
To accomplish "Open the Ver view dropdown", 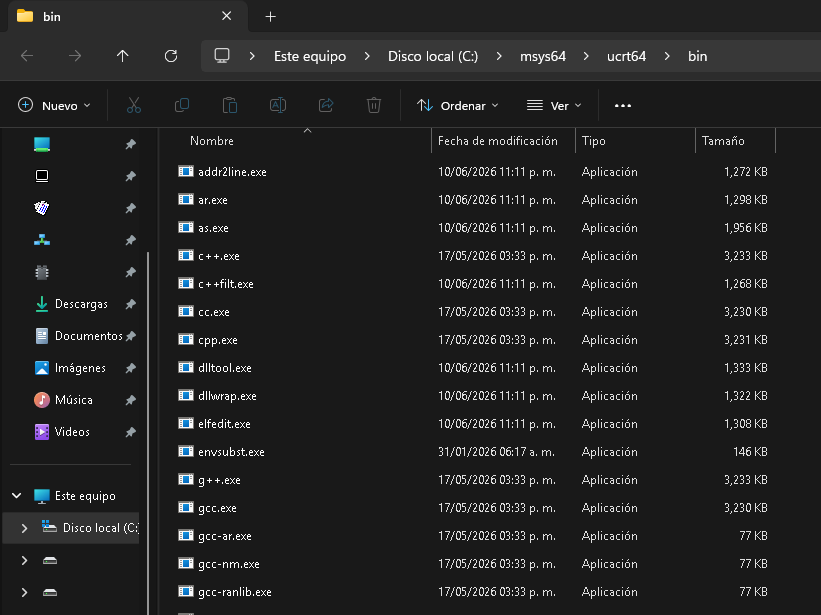I will point(554,106).
